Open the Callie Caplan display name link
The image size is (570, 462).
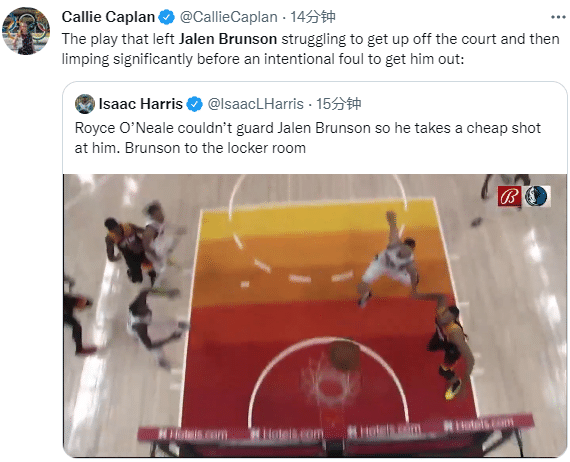pos(108,17)
